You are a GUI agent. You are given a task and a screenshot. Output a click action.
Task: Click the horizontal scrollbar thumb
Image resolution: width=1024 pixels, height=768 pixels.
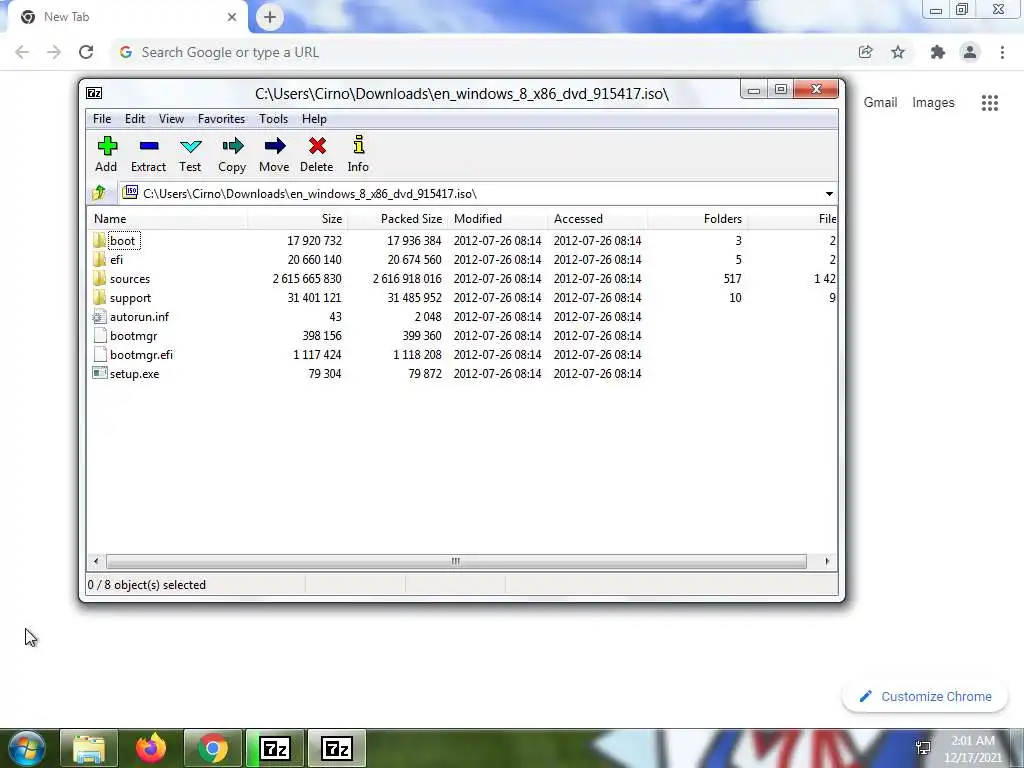tap(456, 561)
